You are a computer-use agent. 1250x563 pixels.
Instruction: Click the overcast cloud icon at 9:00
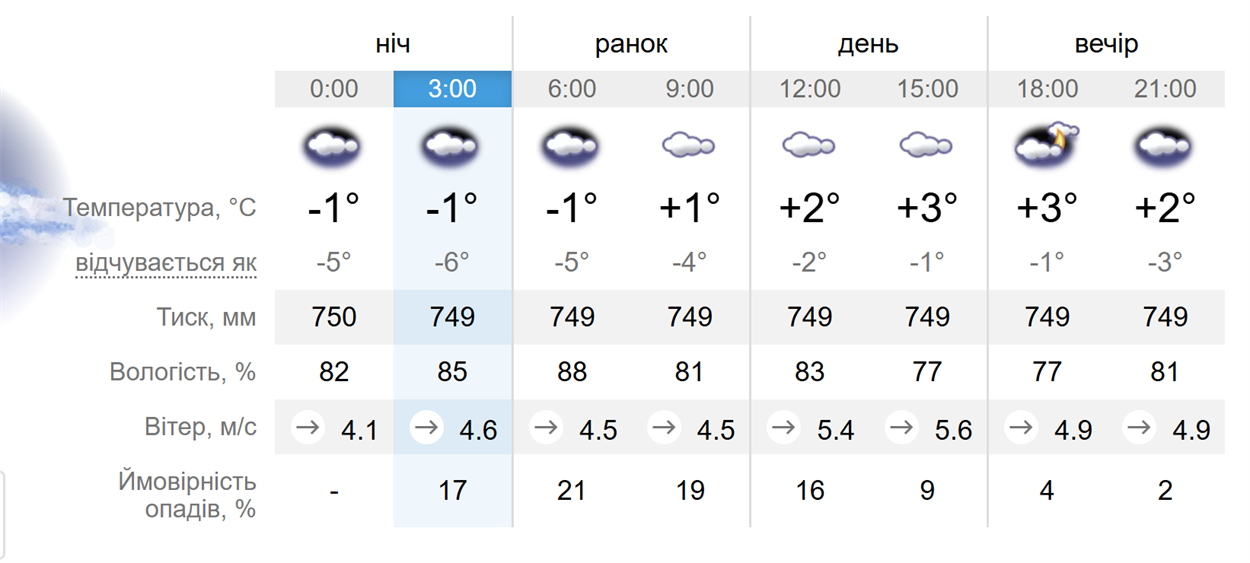(x=689, y=146)
